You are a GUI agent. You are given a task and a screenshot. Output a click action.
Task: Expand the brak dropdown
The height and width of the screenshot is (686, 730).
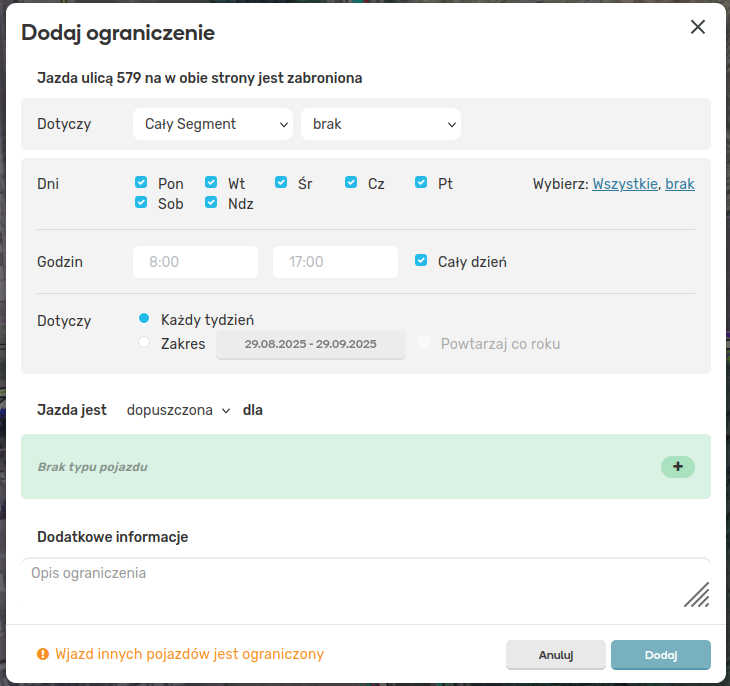coord(380,124)
